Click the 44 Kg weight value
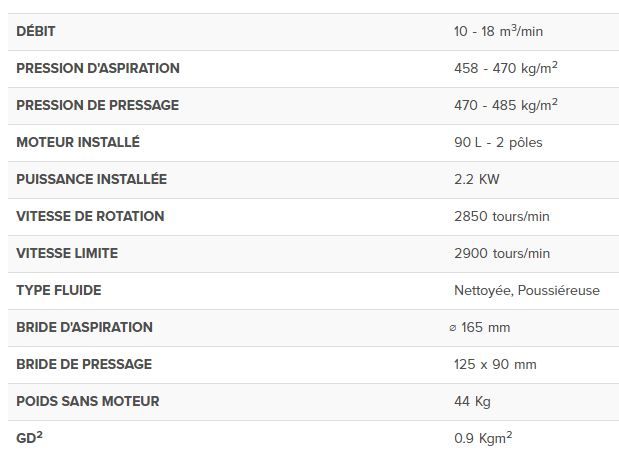 point(472,401)
